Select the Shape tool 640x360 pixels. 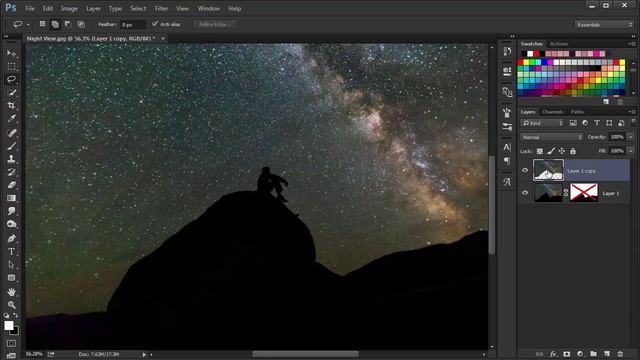11,278
